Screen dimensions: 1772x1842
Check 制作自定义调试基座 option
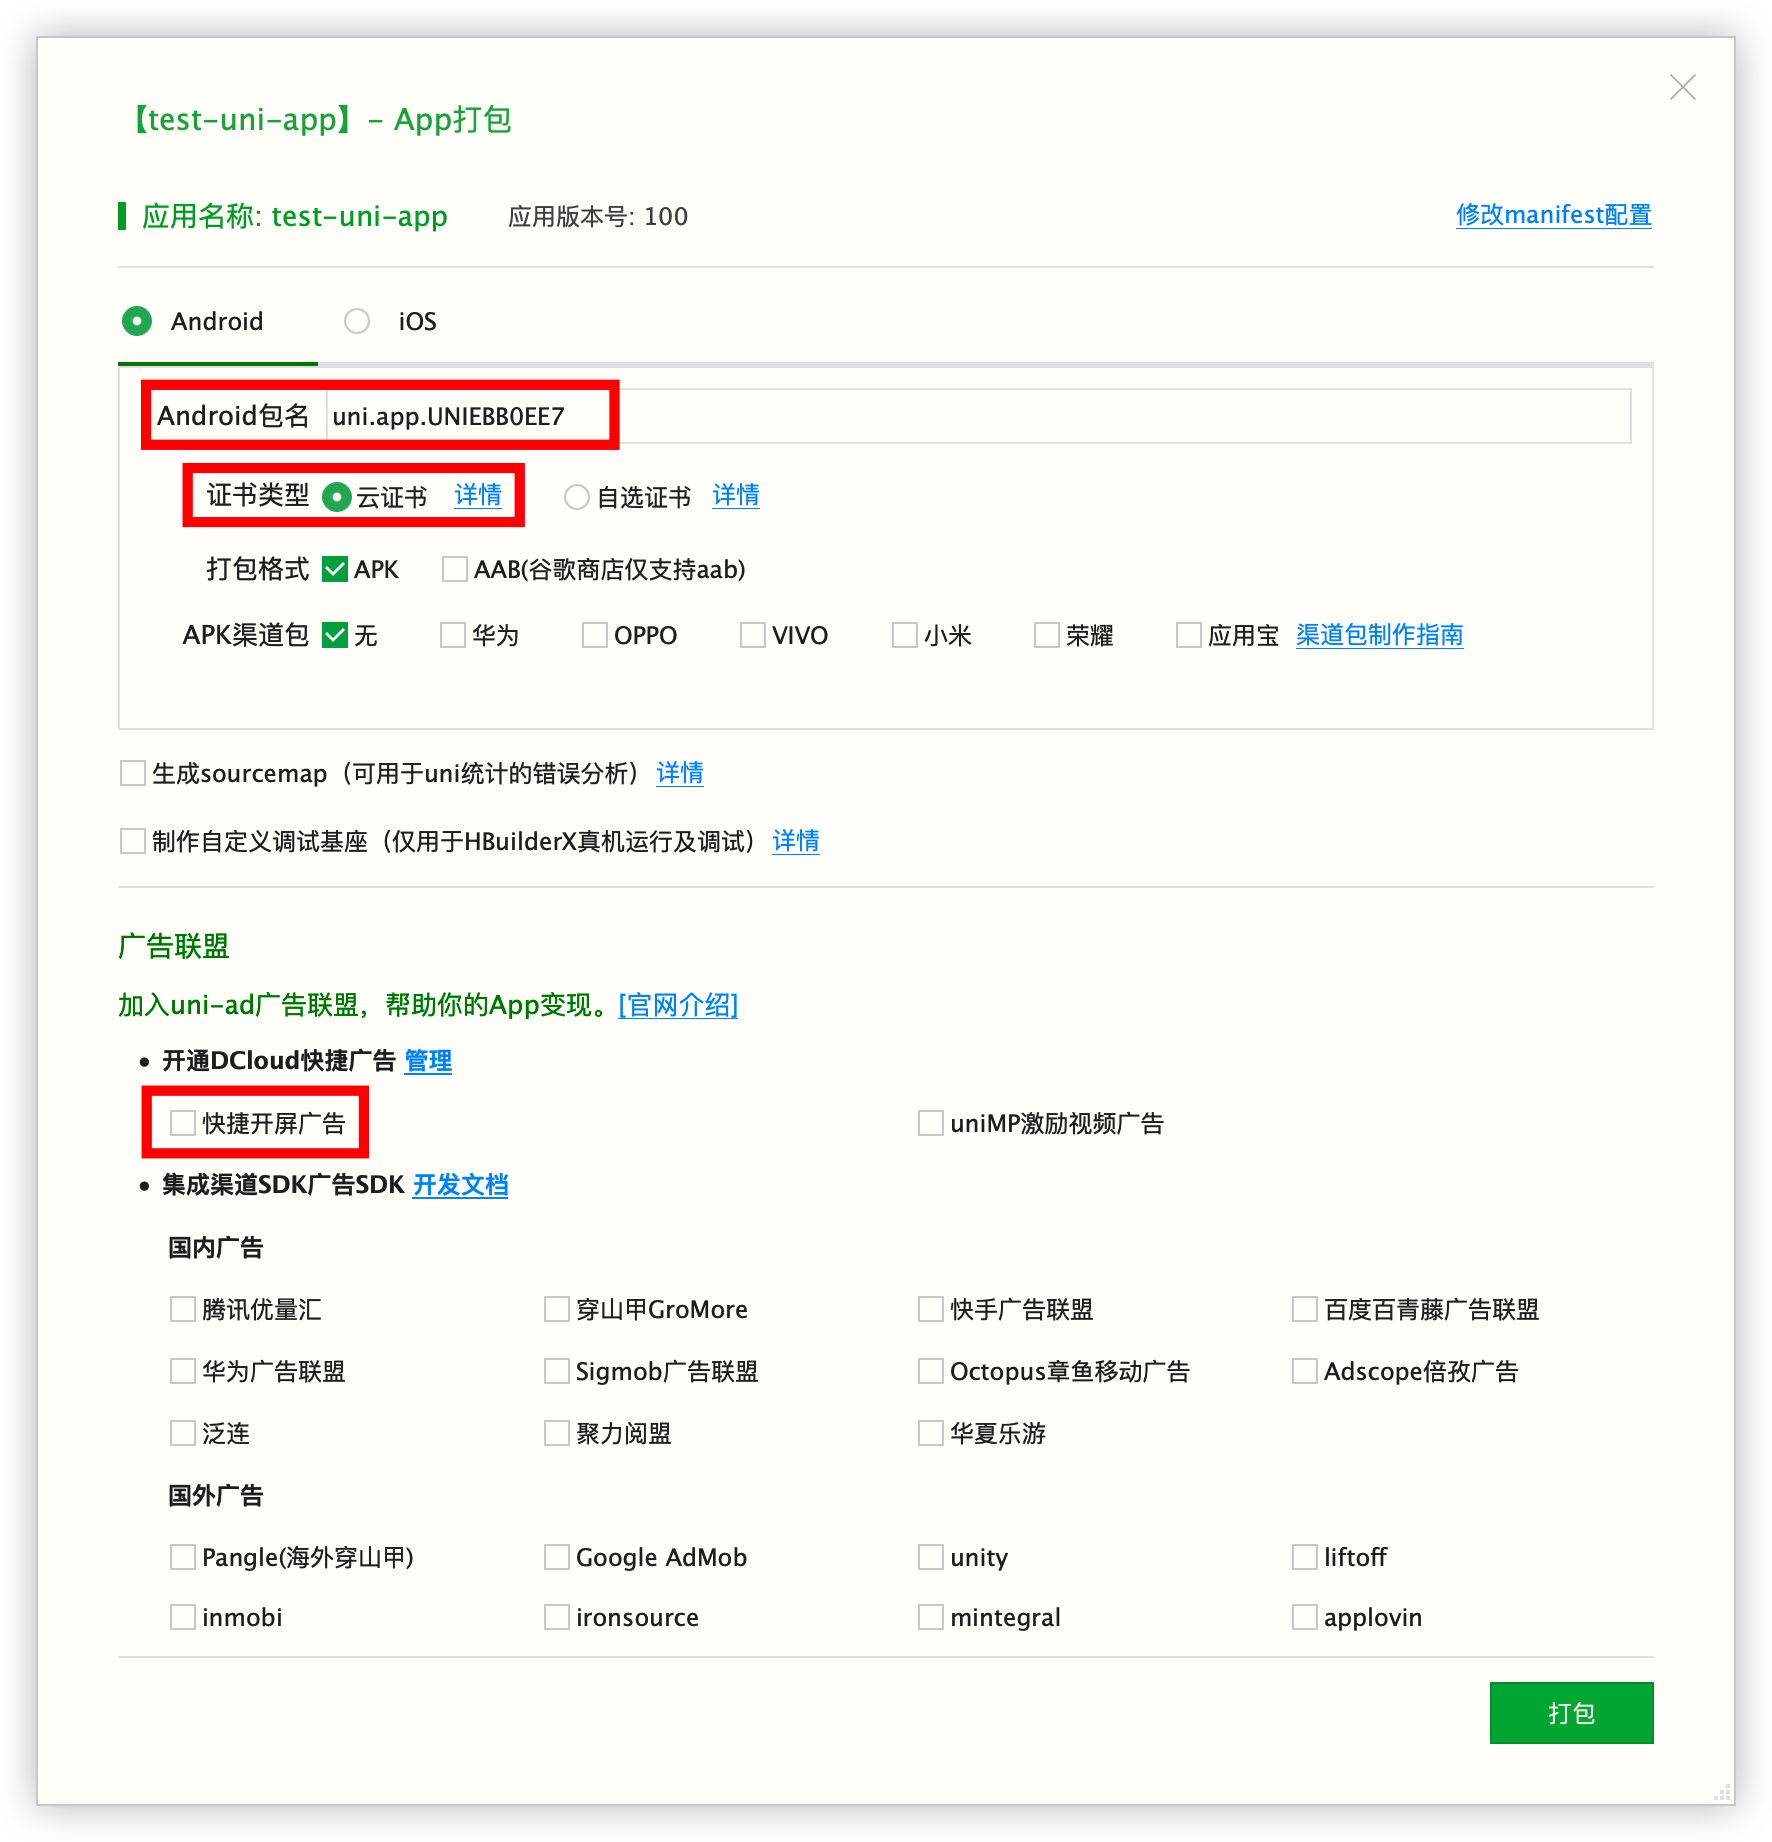[x=132, y=841]
